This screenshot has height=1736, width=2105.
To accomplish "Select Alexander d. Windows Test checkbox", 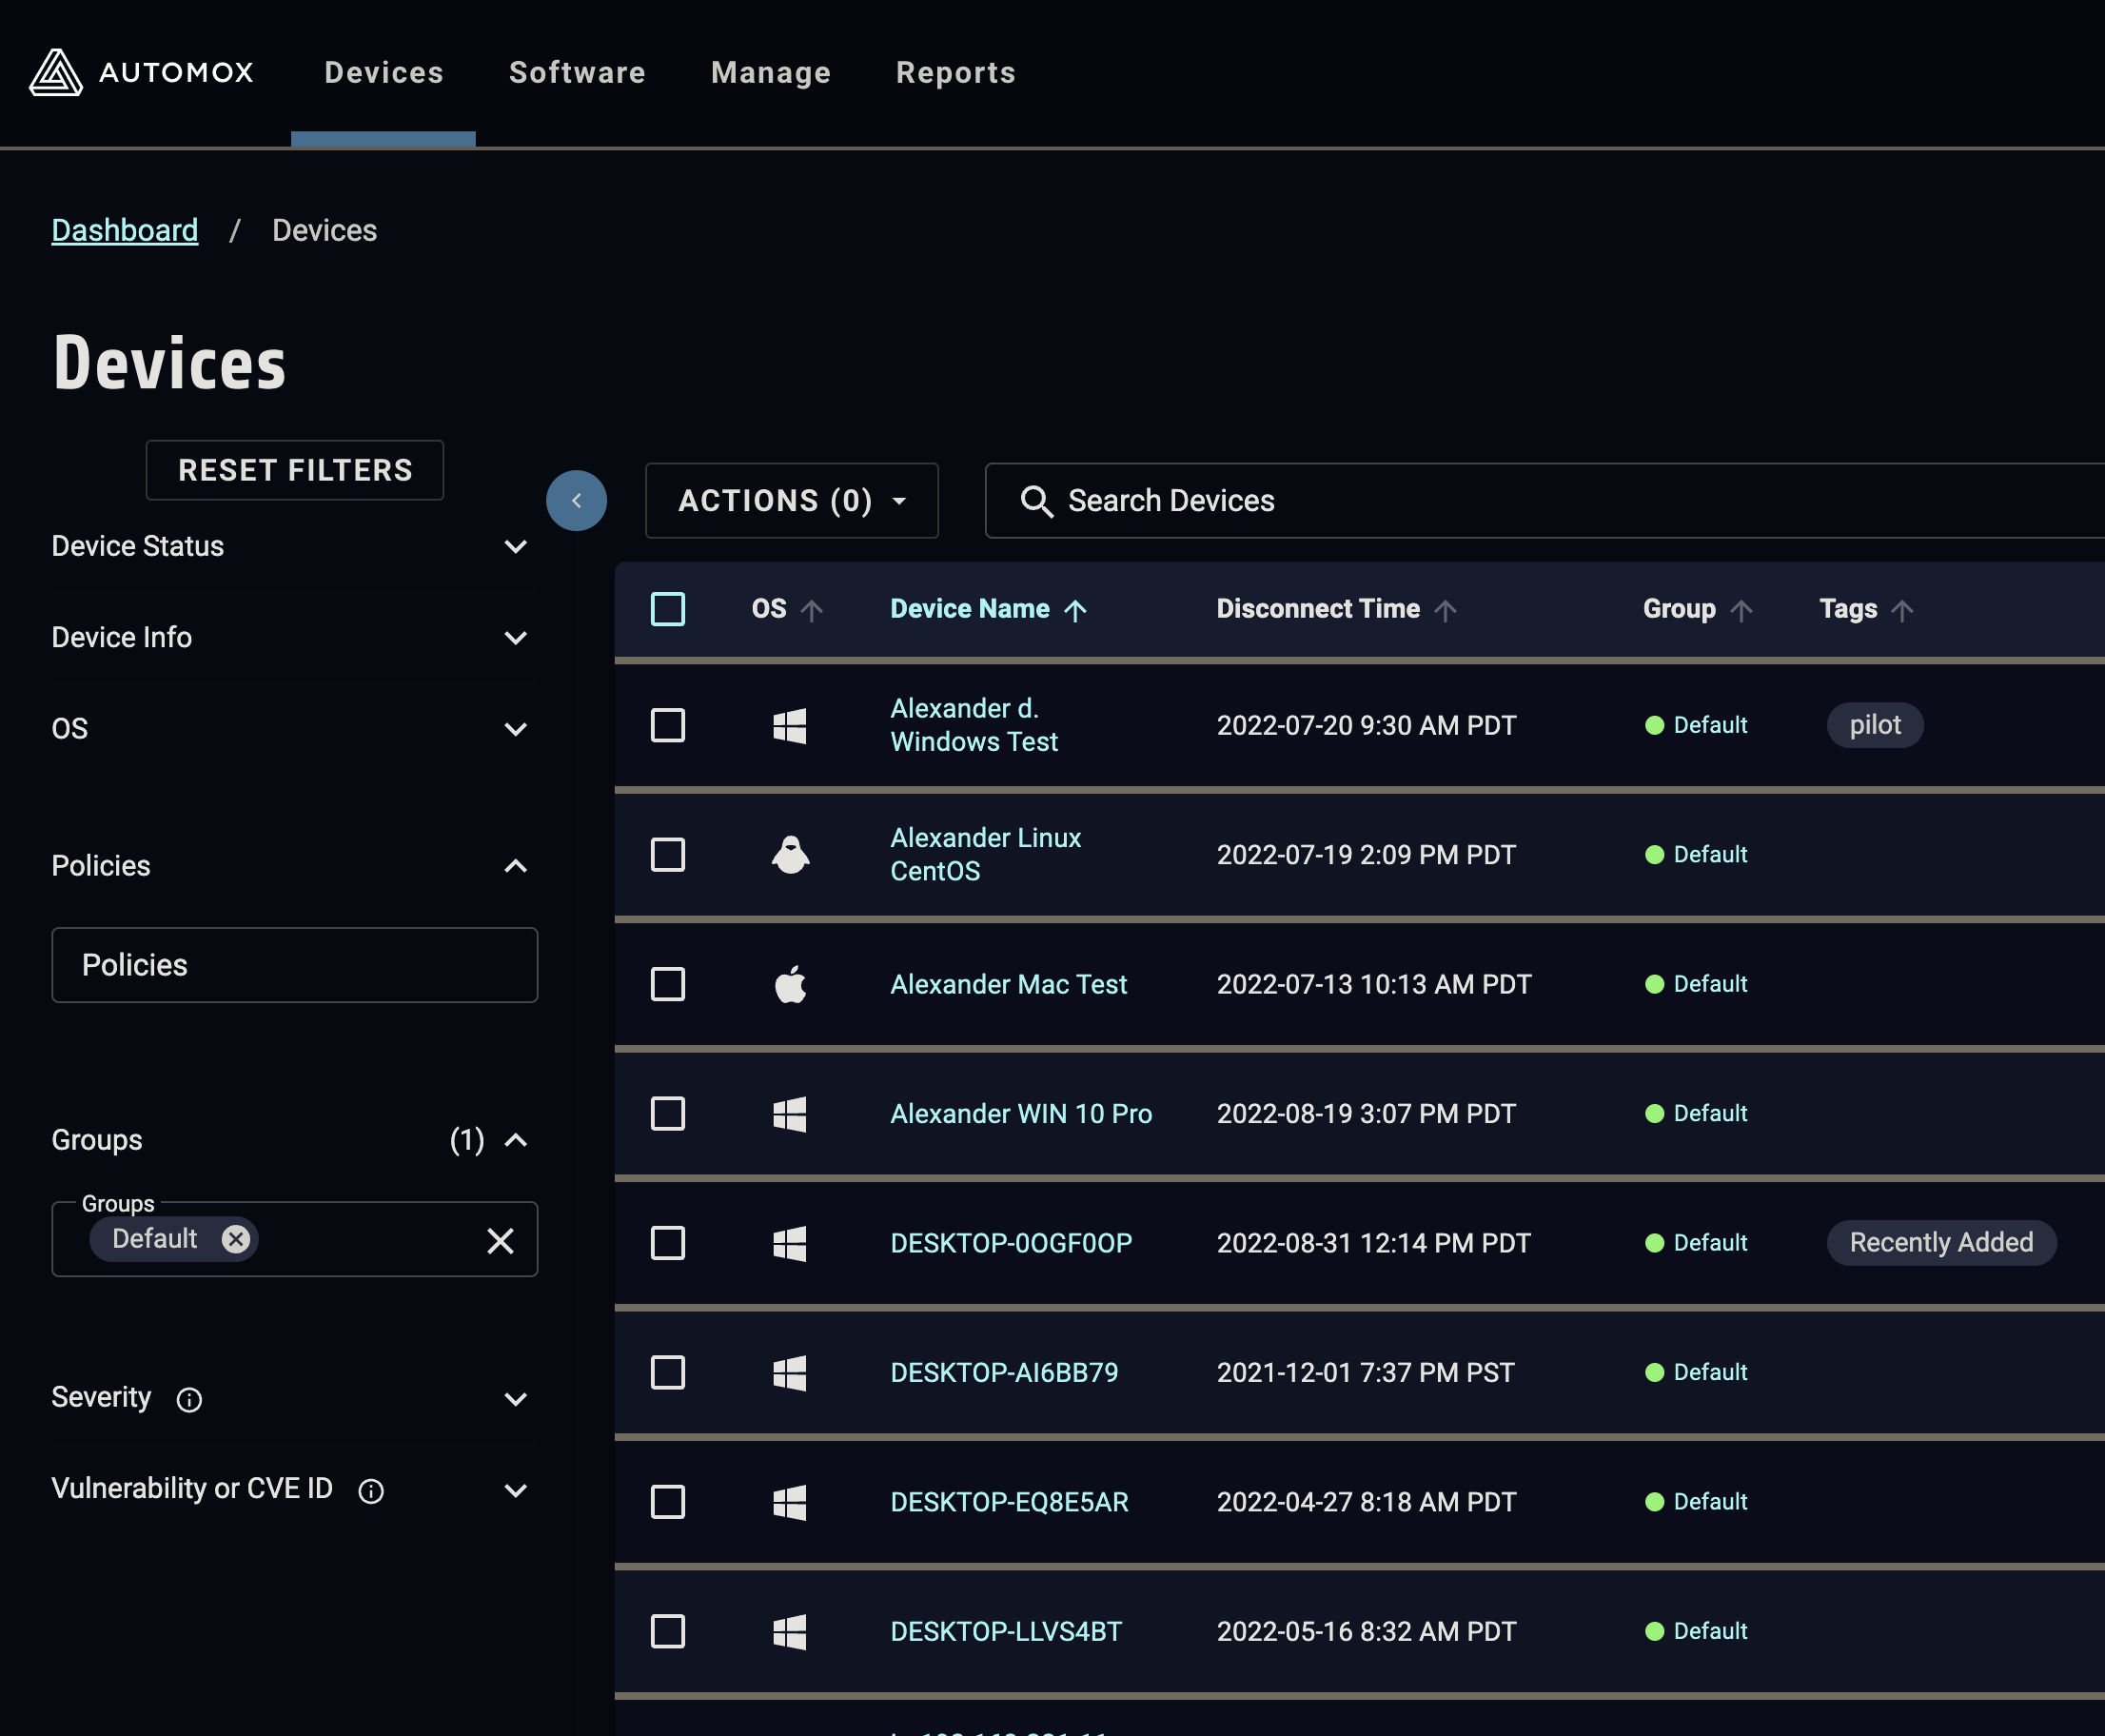I will [x=668, y=725].
